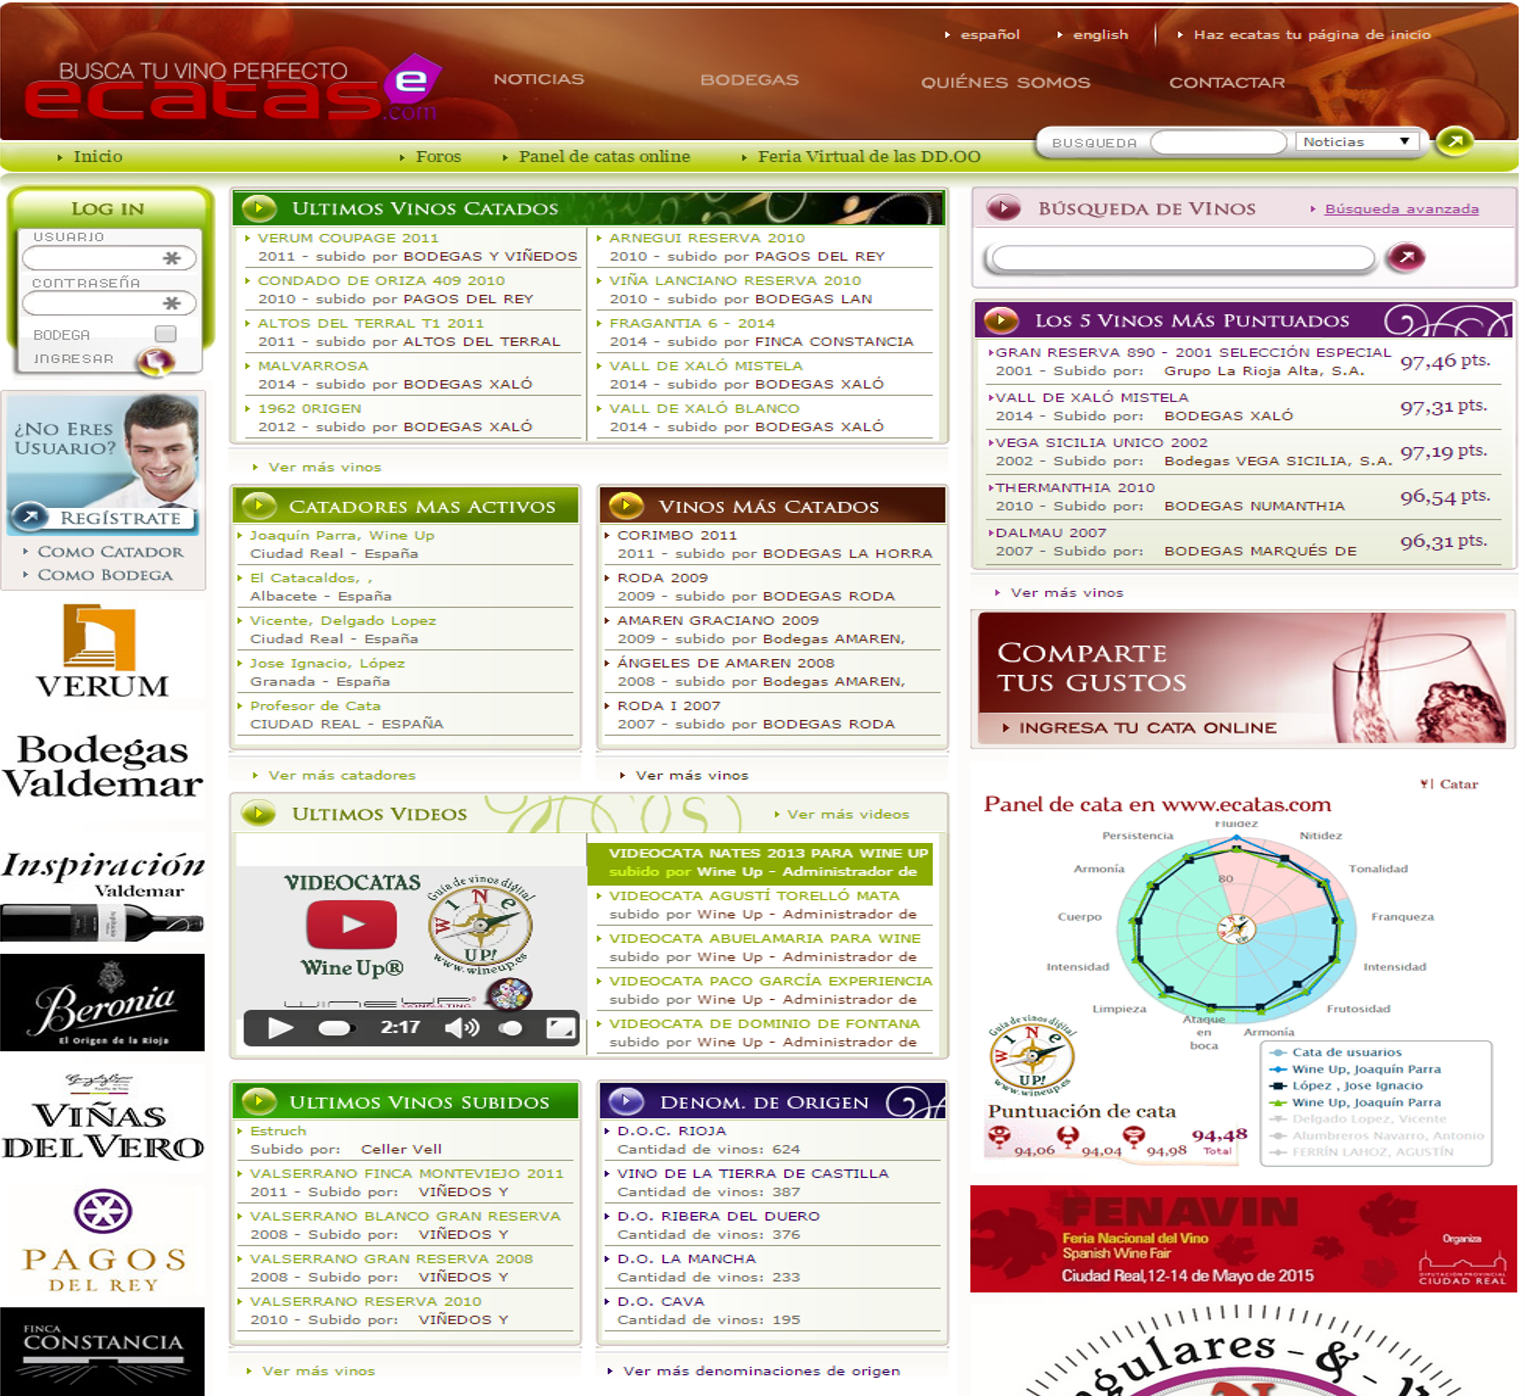Screen dimensions: 1525x1396
Task: Go to Panel de catas online
Action: pyautogui.click(x=603, y=157)
